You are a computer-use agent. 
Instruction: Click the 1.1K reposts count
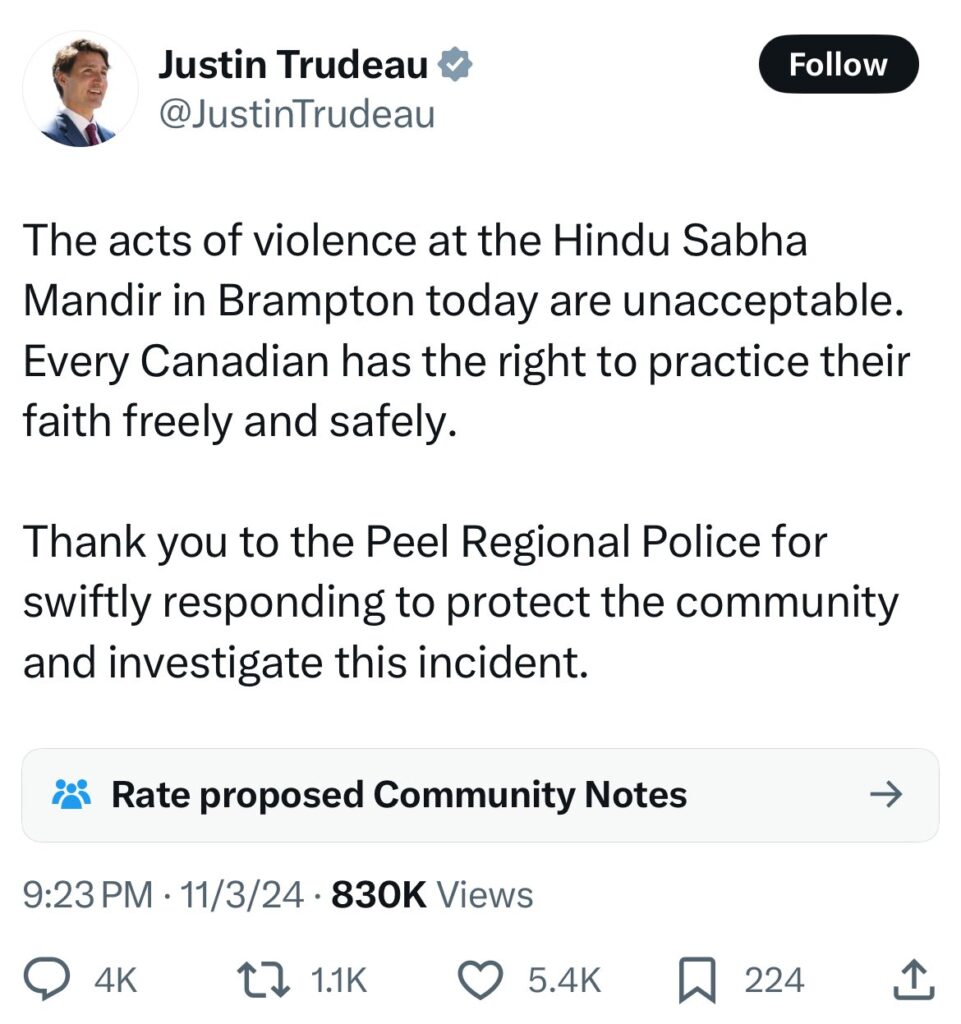coord(339,980)
